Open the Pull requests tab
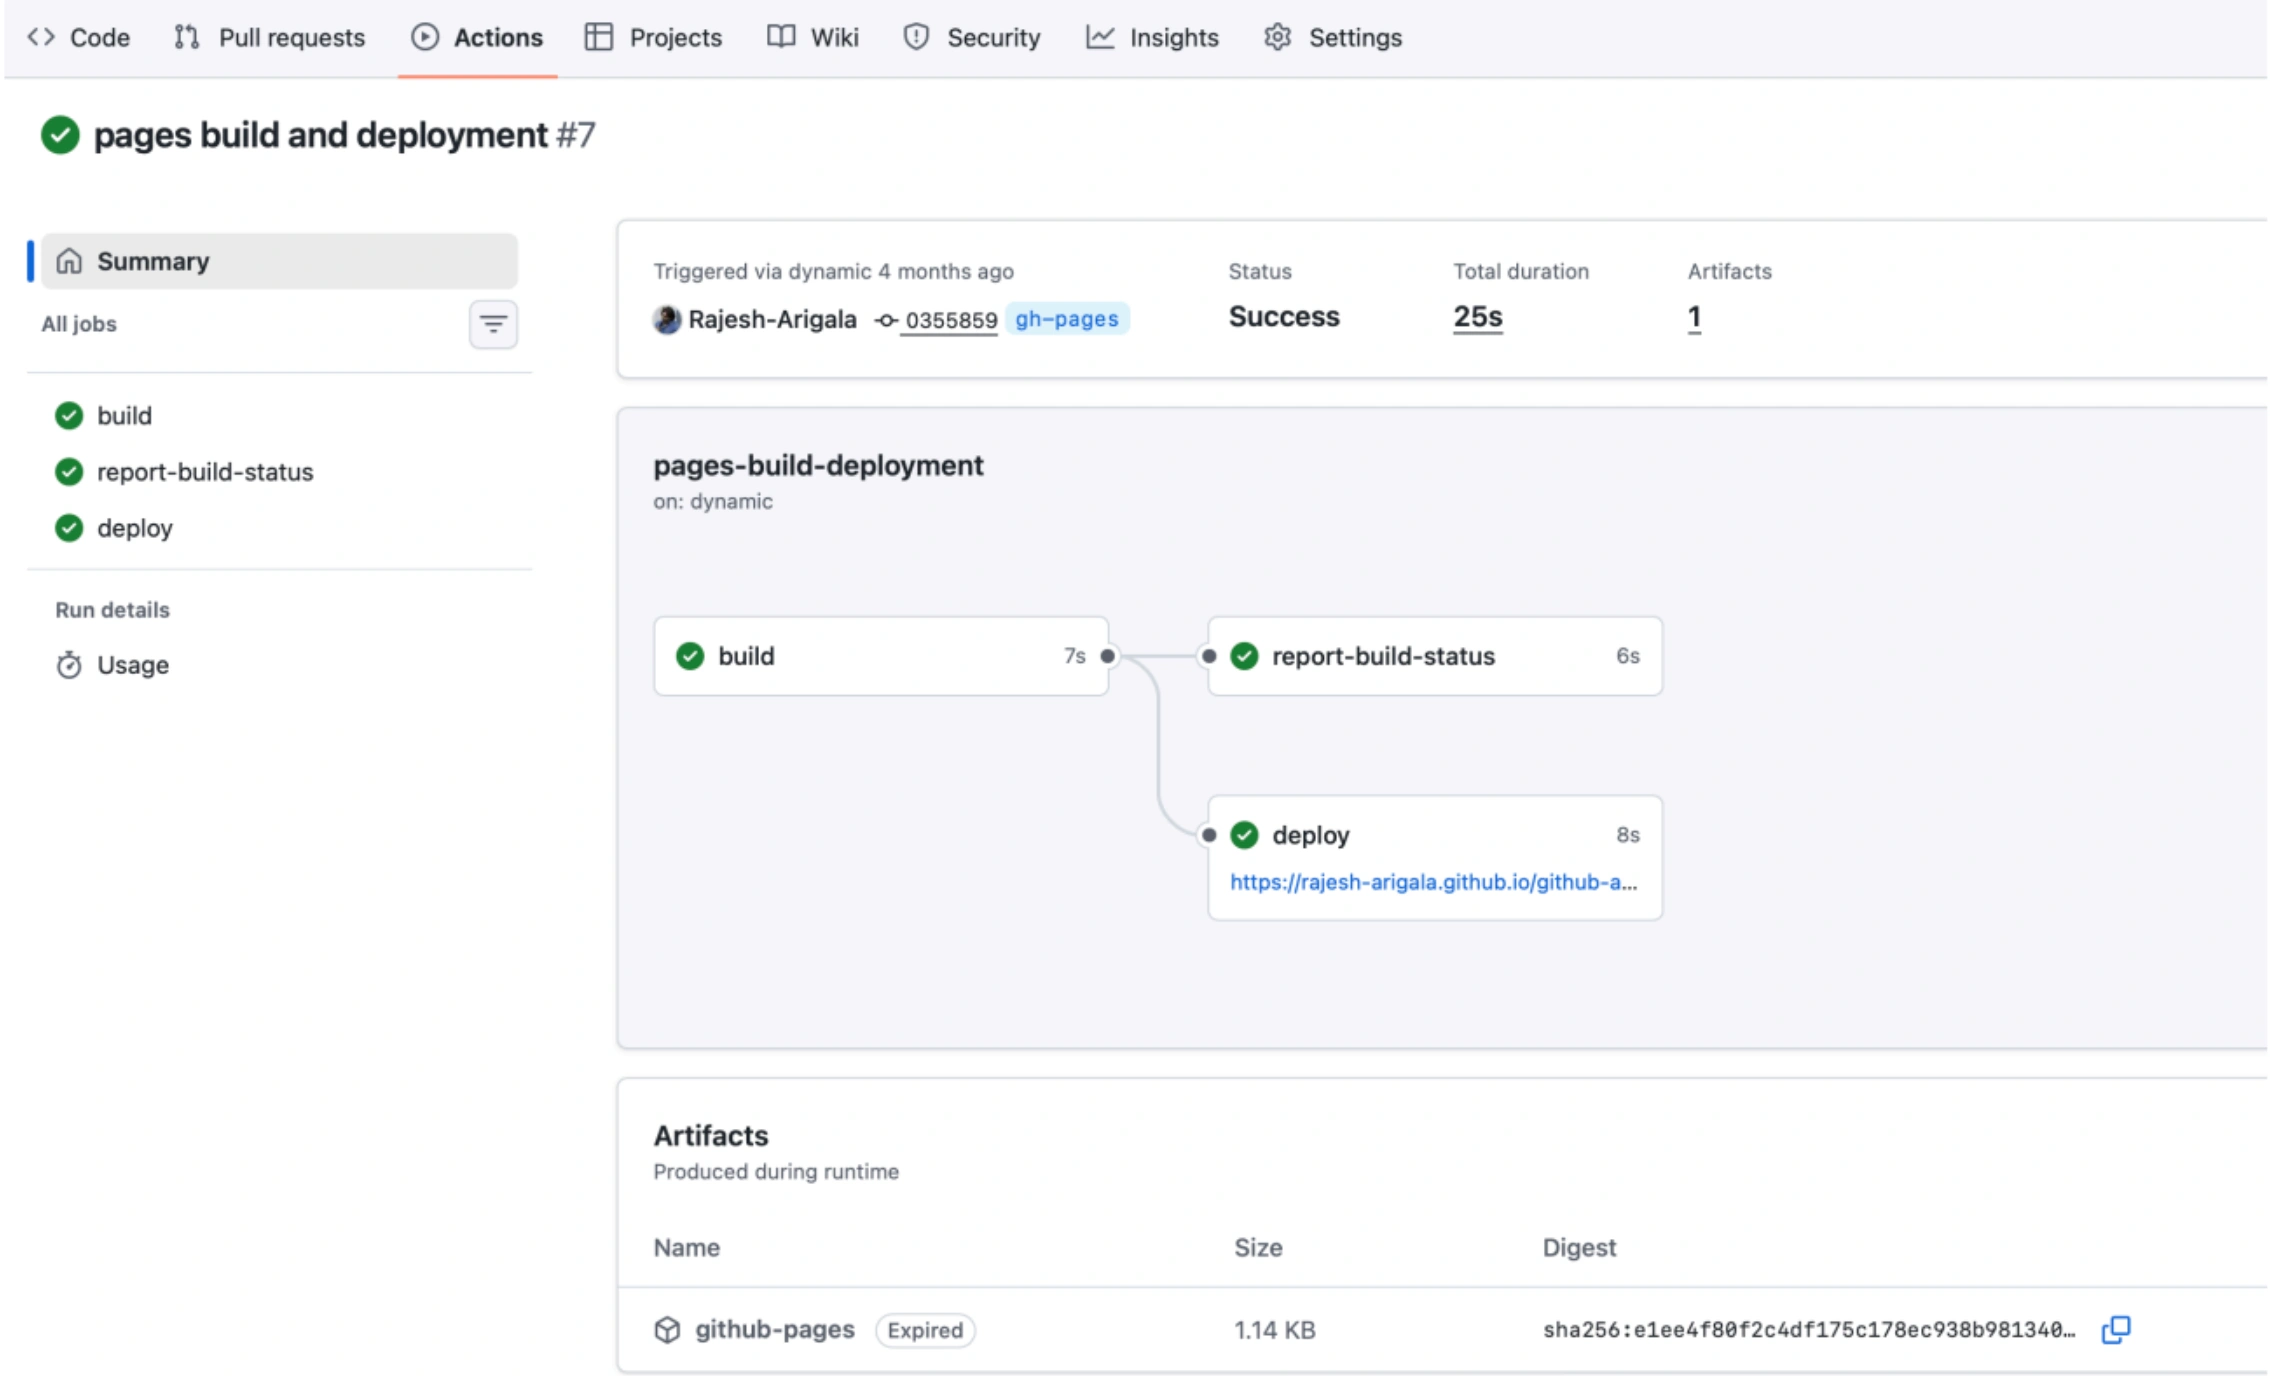Screen dimensions: 2270x1380 pos(269,38)
